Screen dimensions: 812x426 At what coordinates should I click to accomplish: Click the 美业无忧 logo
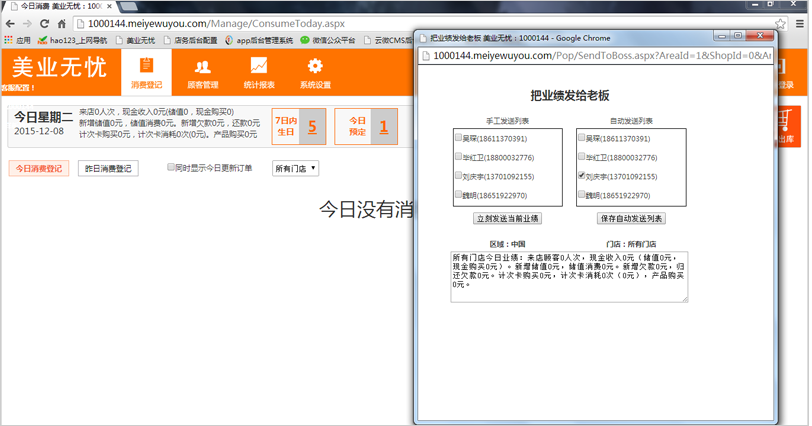[x=60, y=68]
